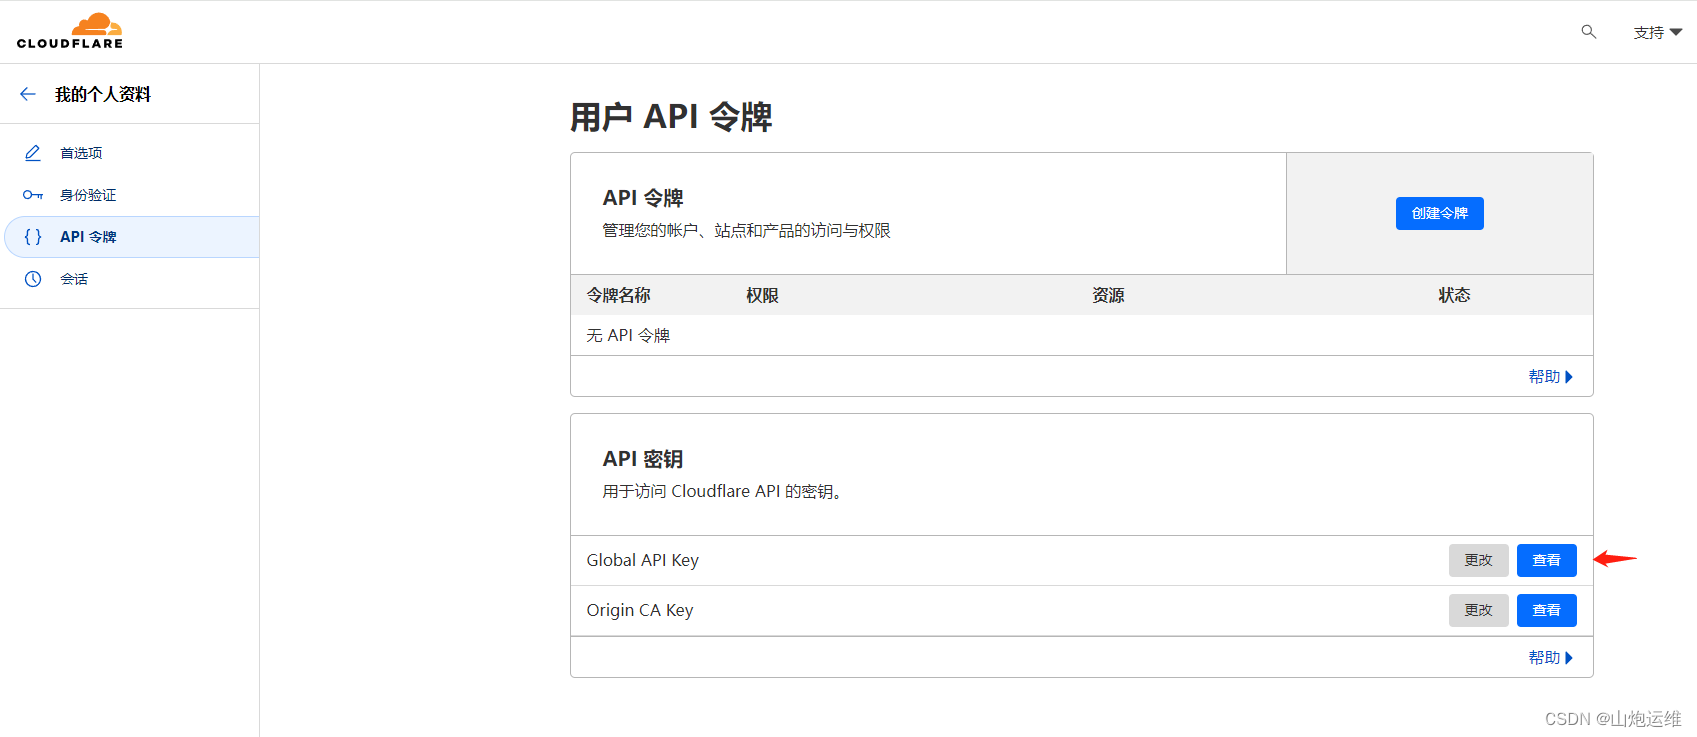Click 更改 for Origin CA Key
The width and height of the screenshot is (1697, 737).
tap(1478, 610)
